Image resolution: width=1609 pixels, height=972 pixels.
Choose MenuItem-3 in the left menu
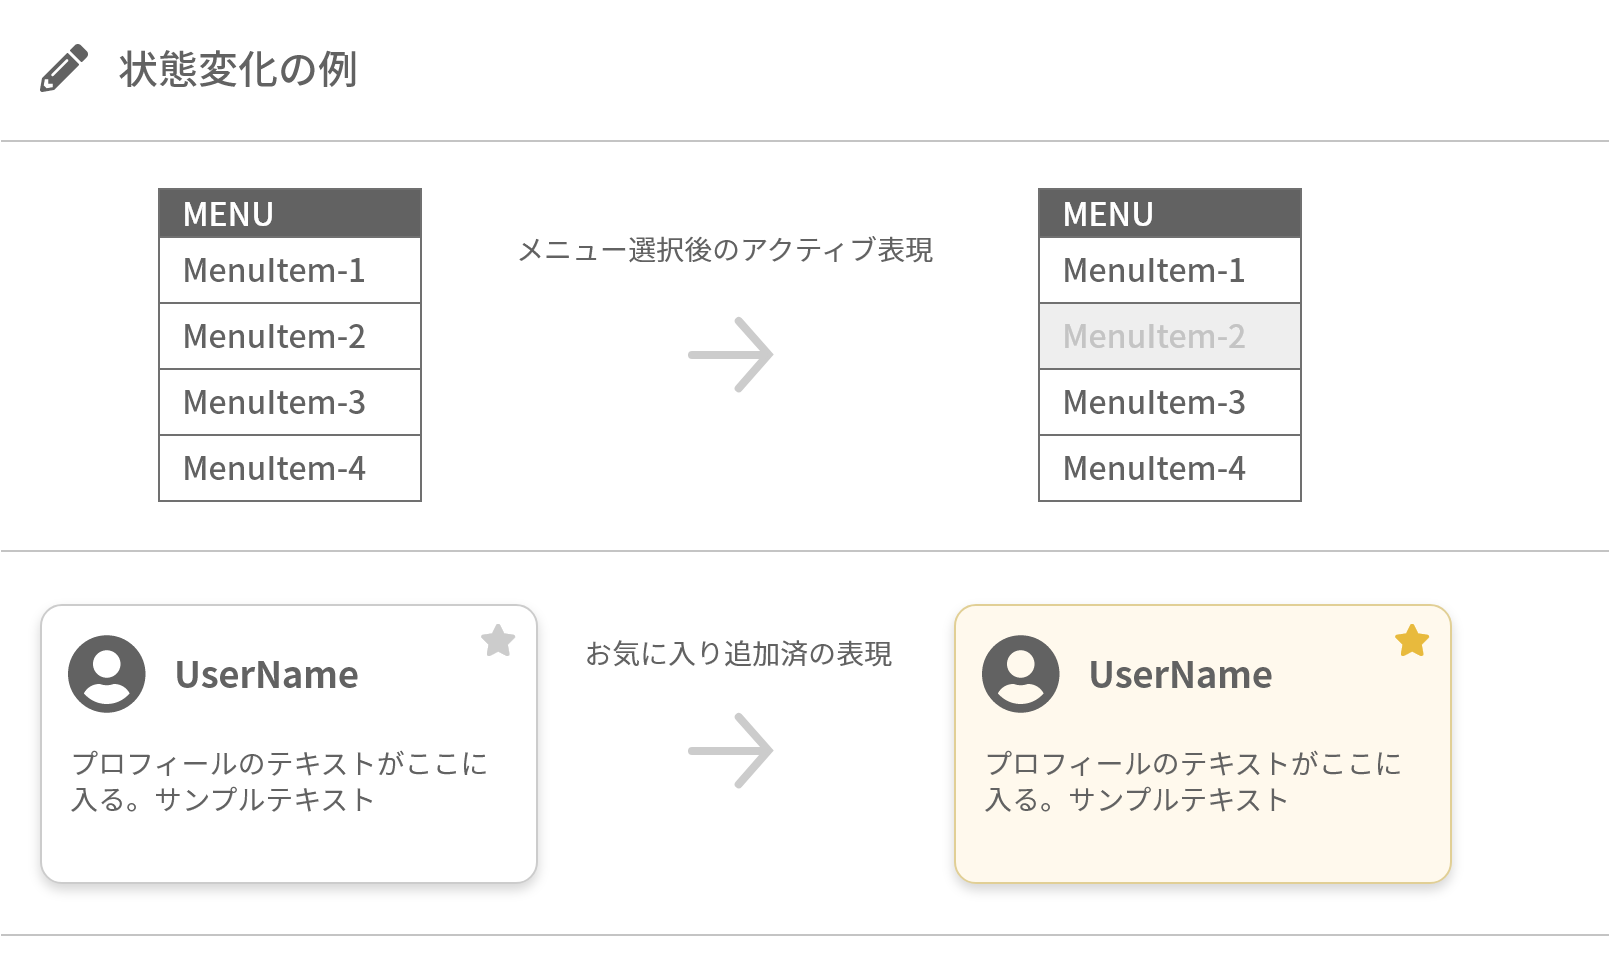coord(290,402)
